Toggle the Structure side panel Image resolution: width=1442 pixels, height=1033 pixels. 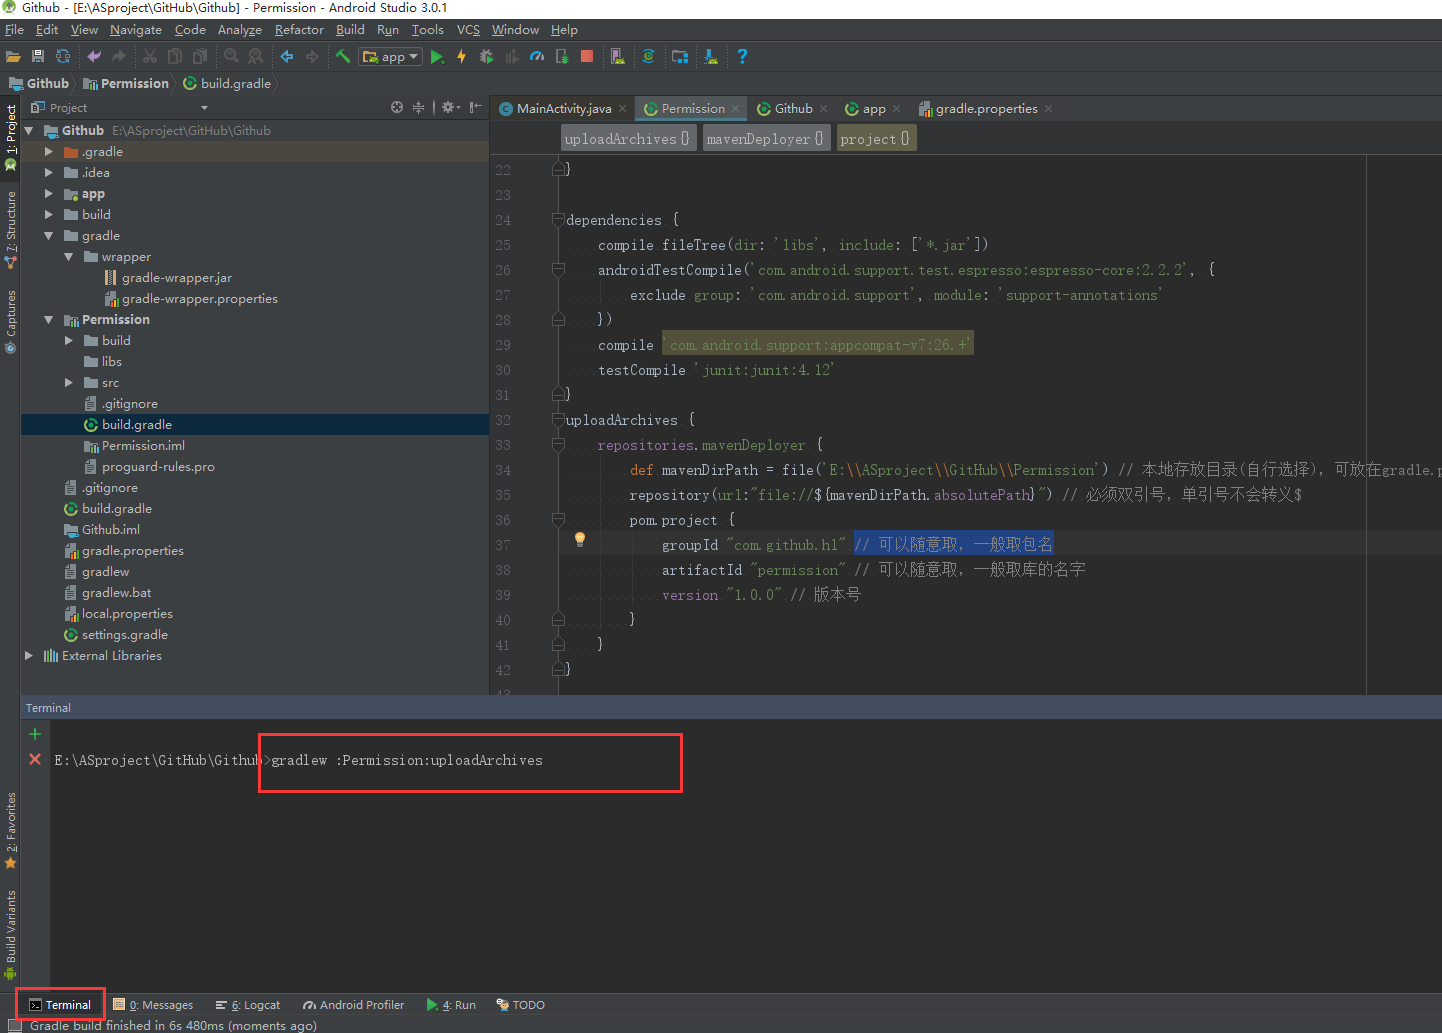click(10, 229)
